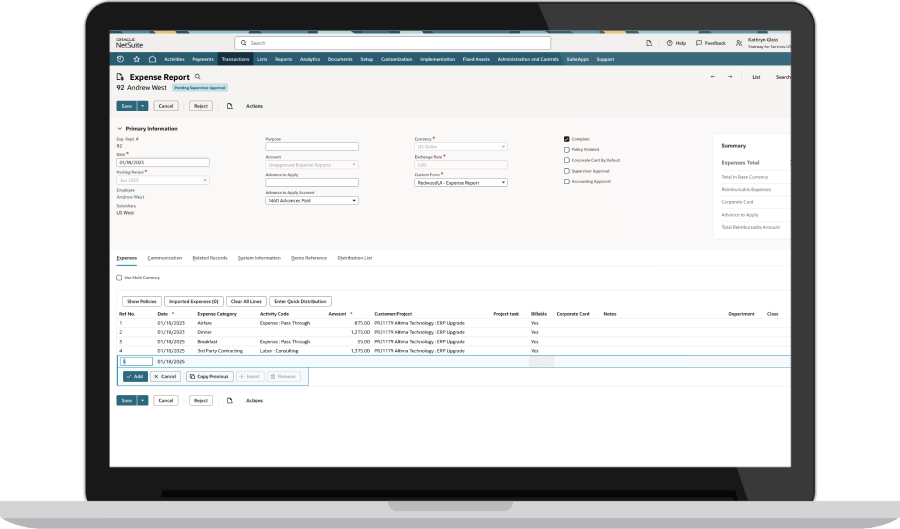Click Enter Quick Distribution button
The width and height of the screenshot is (900, 529).
point(300,301)
